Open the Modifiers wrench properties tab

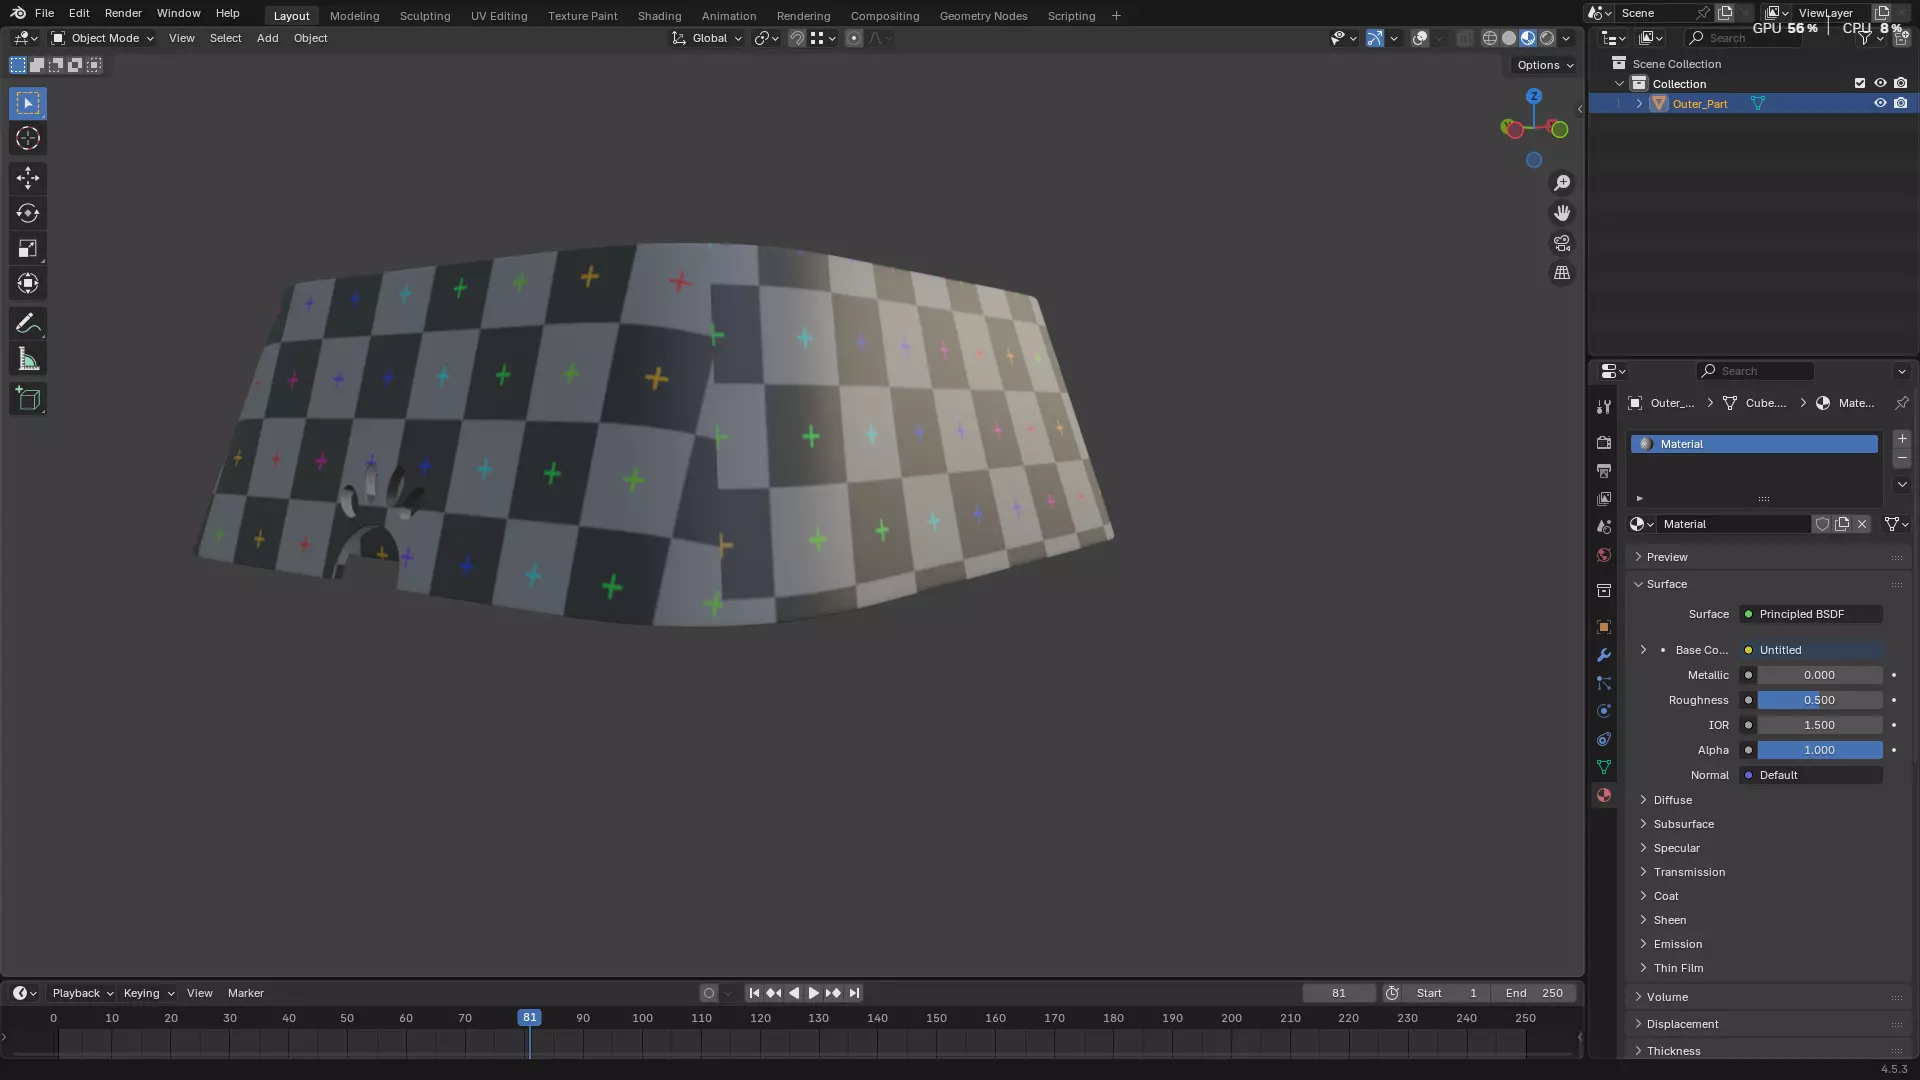click(x=1604, y=655)
